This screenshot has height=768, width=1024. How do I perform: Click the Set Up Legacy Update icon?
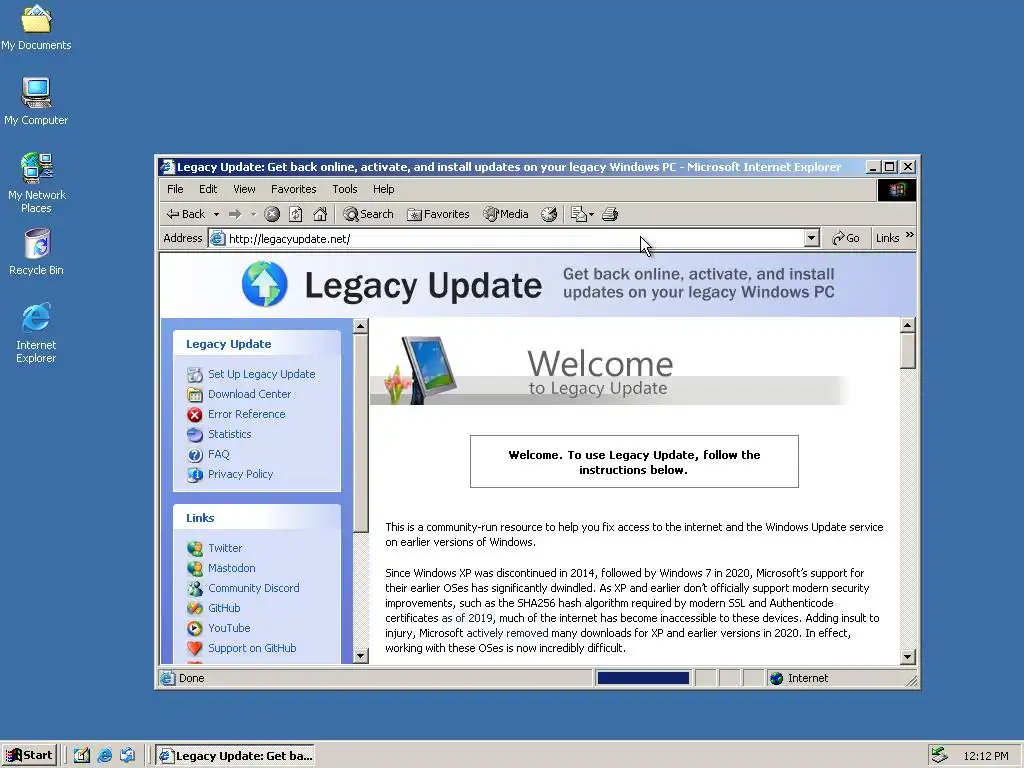[195, 374]
